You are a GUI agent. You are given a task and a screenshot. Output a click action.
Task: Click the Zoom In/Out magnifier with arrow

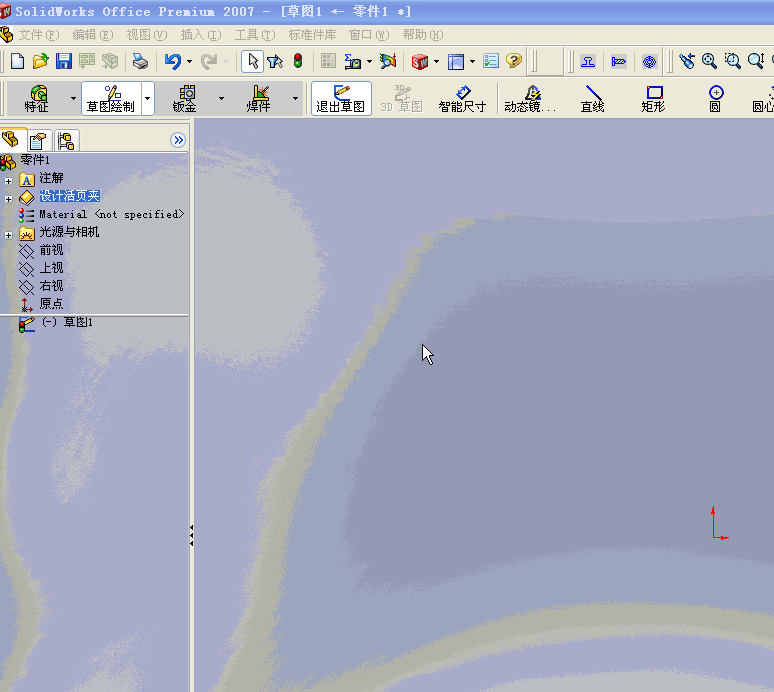point(756,61)
